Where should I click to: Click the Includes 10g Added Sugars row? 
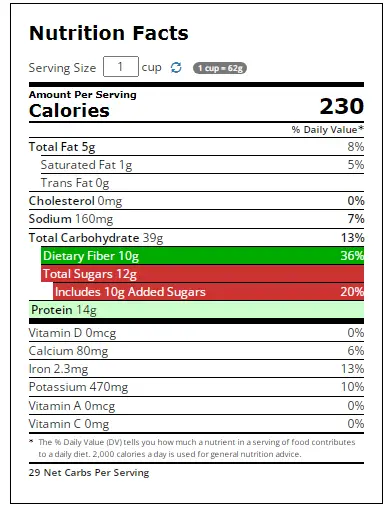[208, 292]
